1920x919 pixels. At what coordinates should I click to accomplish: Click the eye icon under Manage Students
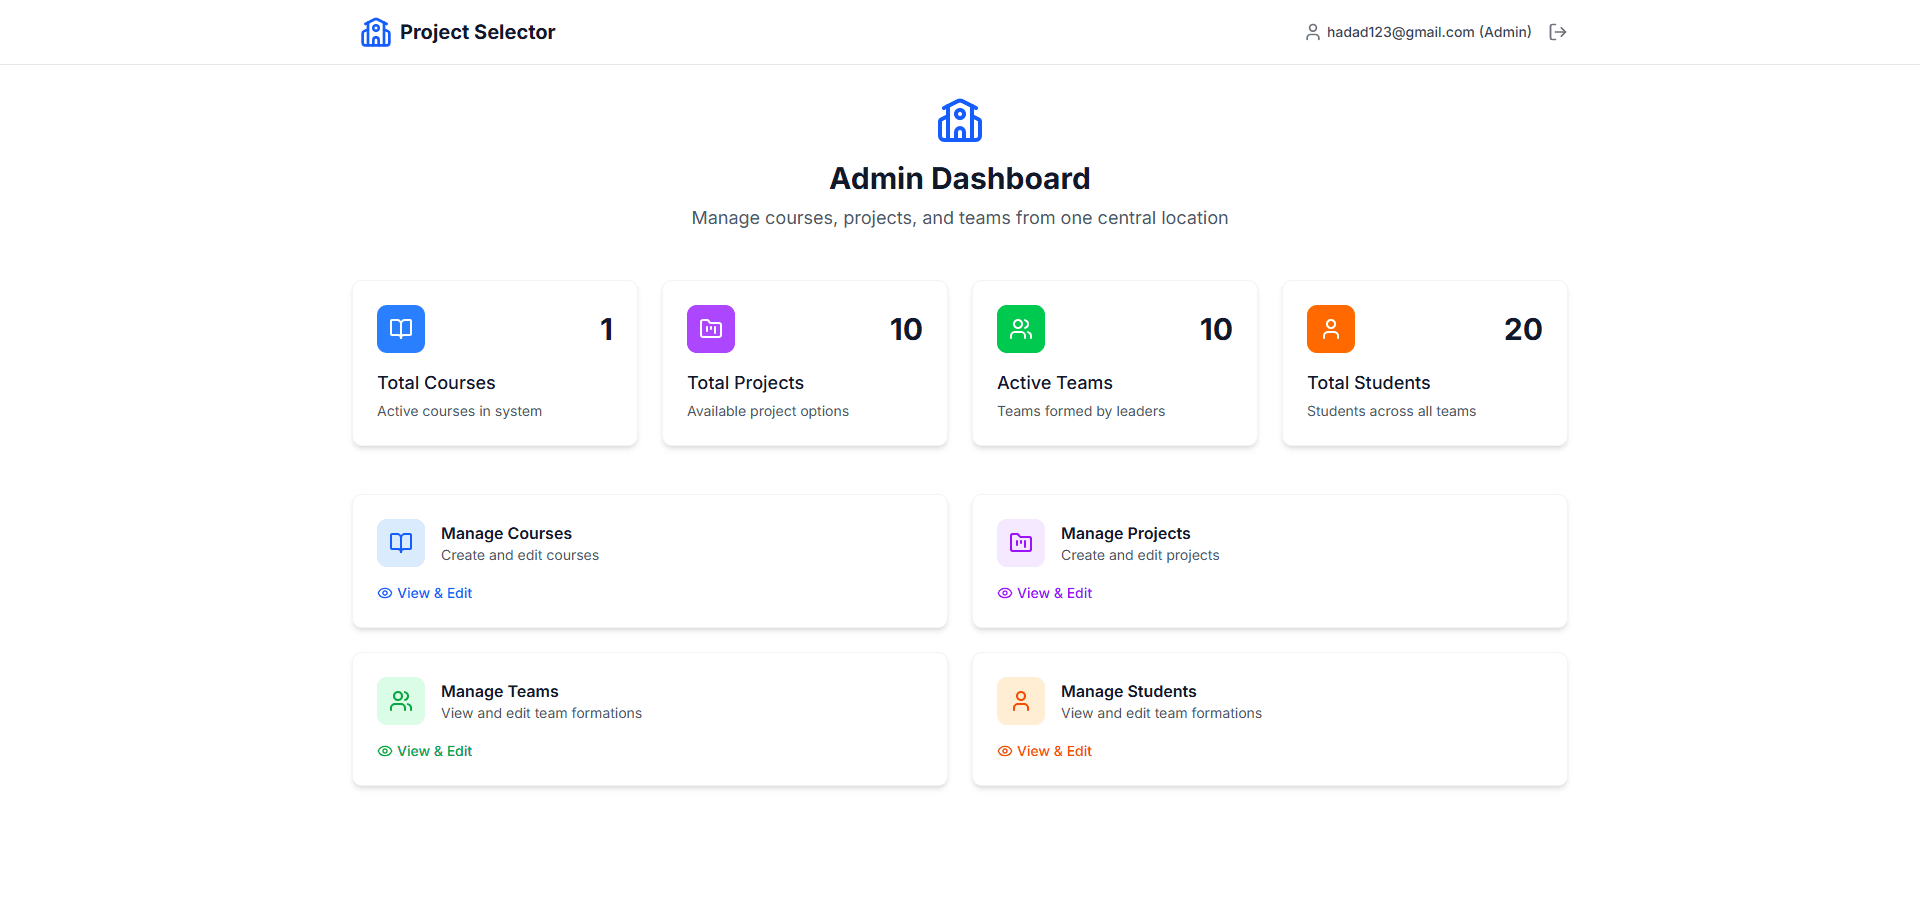coord(1003,751)
